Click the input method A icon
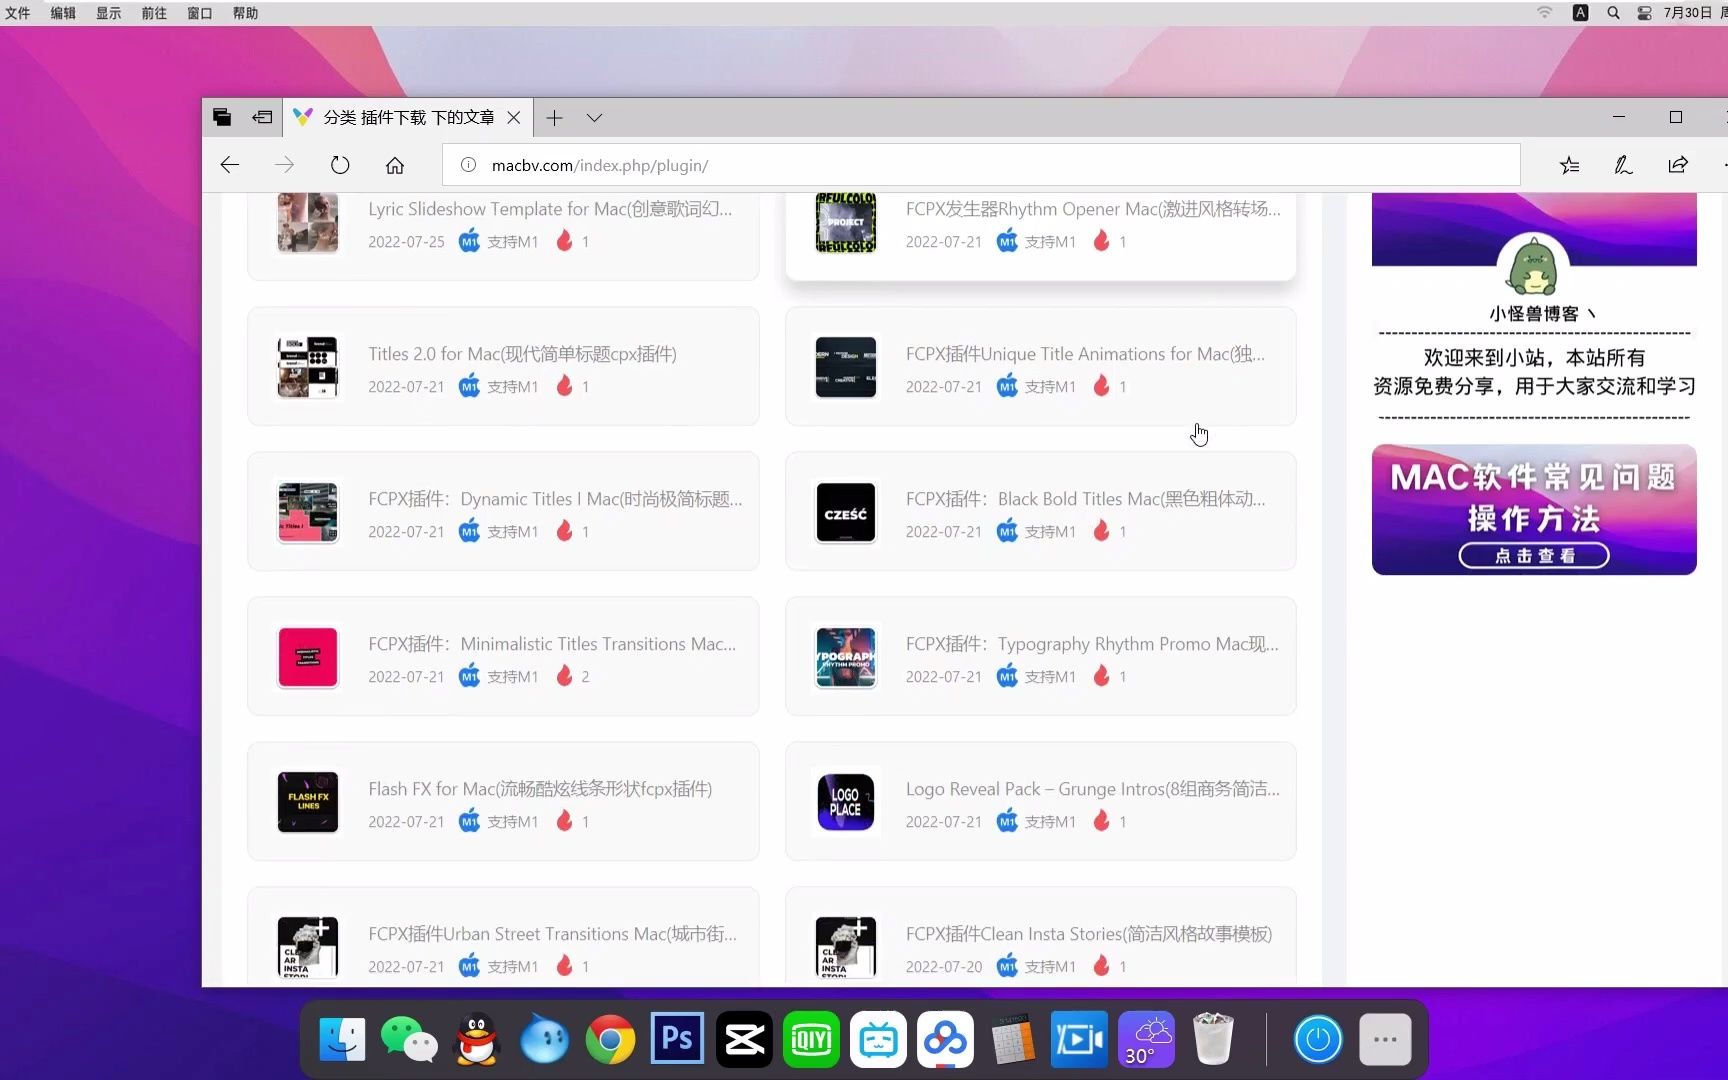Image resolution: width=1728 pixels, height=1080 pixels. pyautogui.click(x=1580, y=13)
